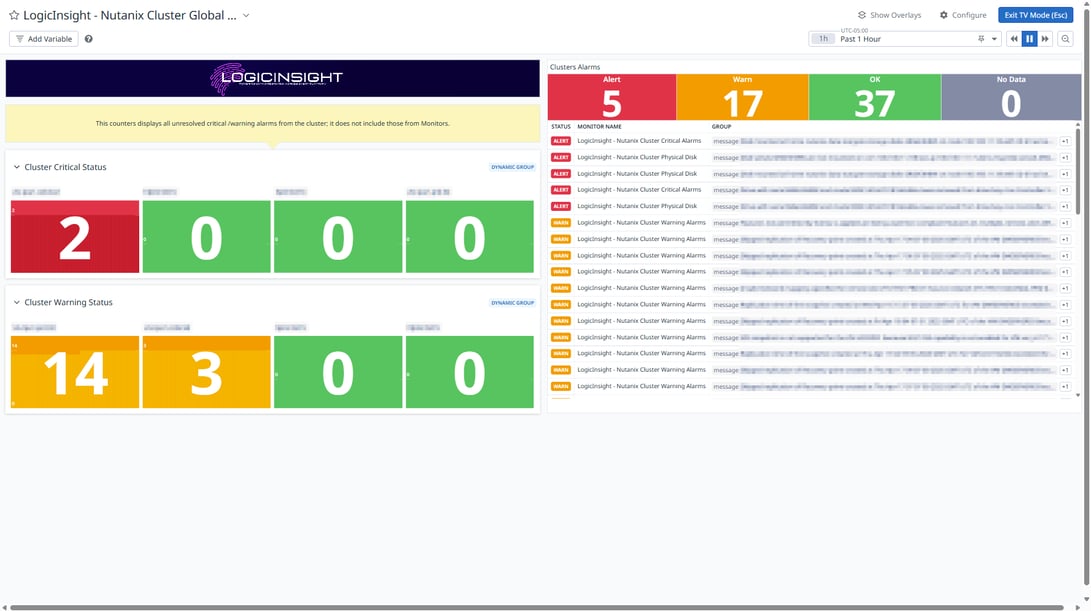This screenshot has width=1091, height=611.
Task: Open the orange tile showing 3
Action: point(207,372)
